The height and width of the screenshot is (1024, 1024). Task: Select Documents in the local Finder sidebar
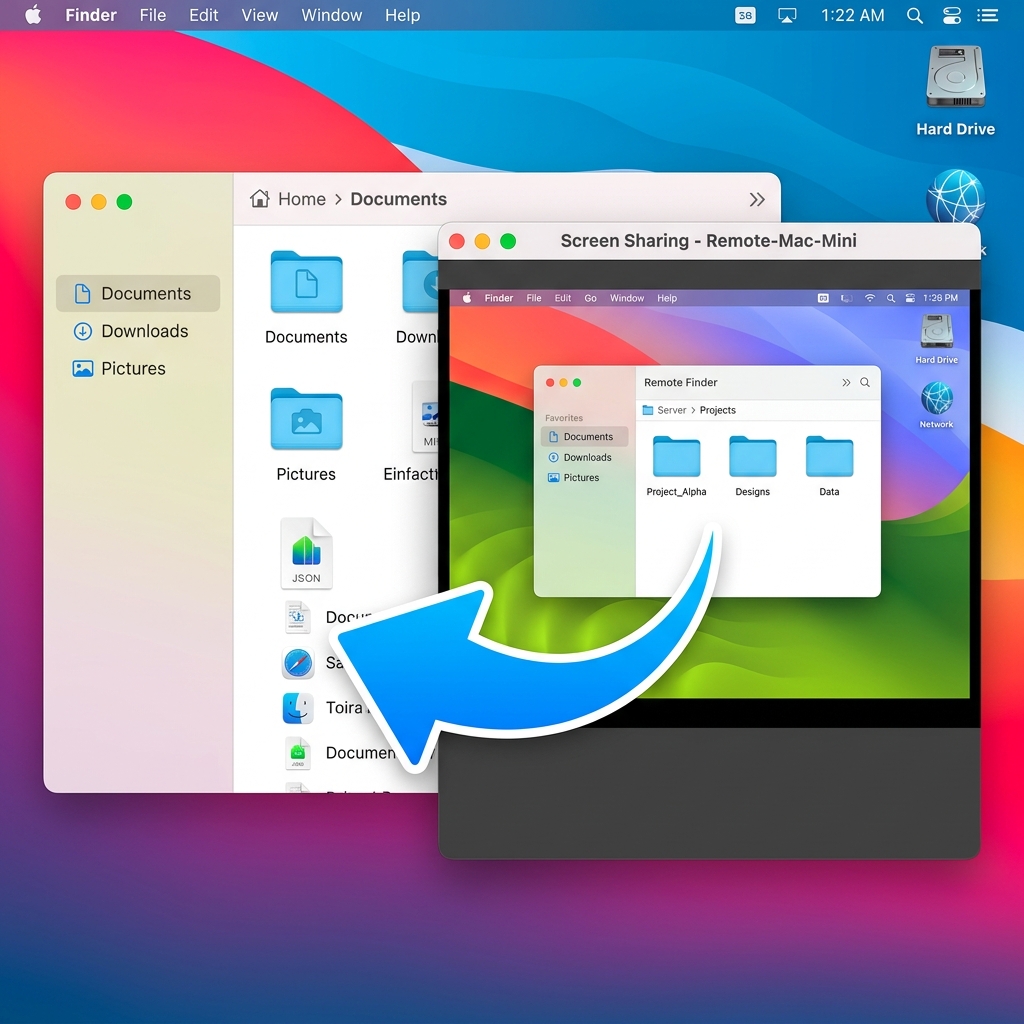click(138, 293)
